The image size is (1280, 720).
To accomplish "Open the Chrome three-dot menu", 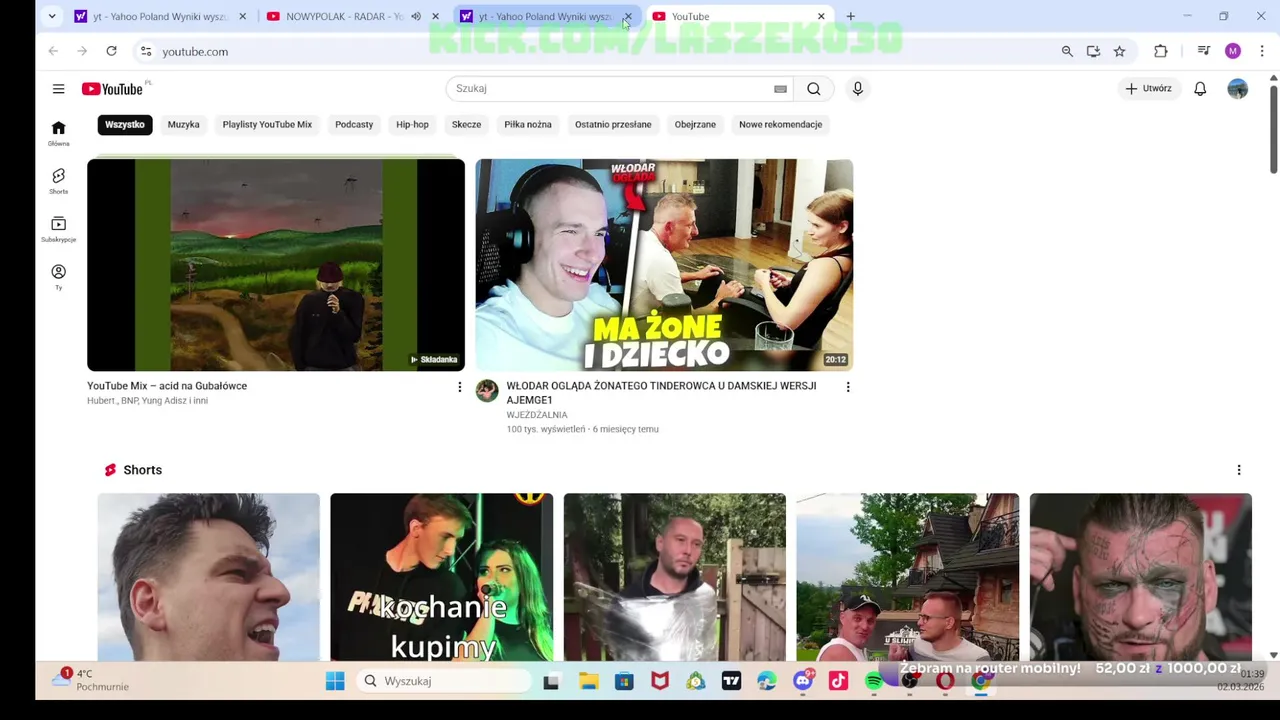I will click(x=1262, y=51).
